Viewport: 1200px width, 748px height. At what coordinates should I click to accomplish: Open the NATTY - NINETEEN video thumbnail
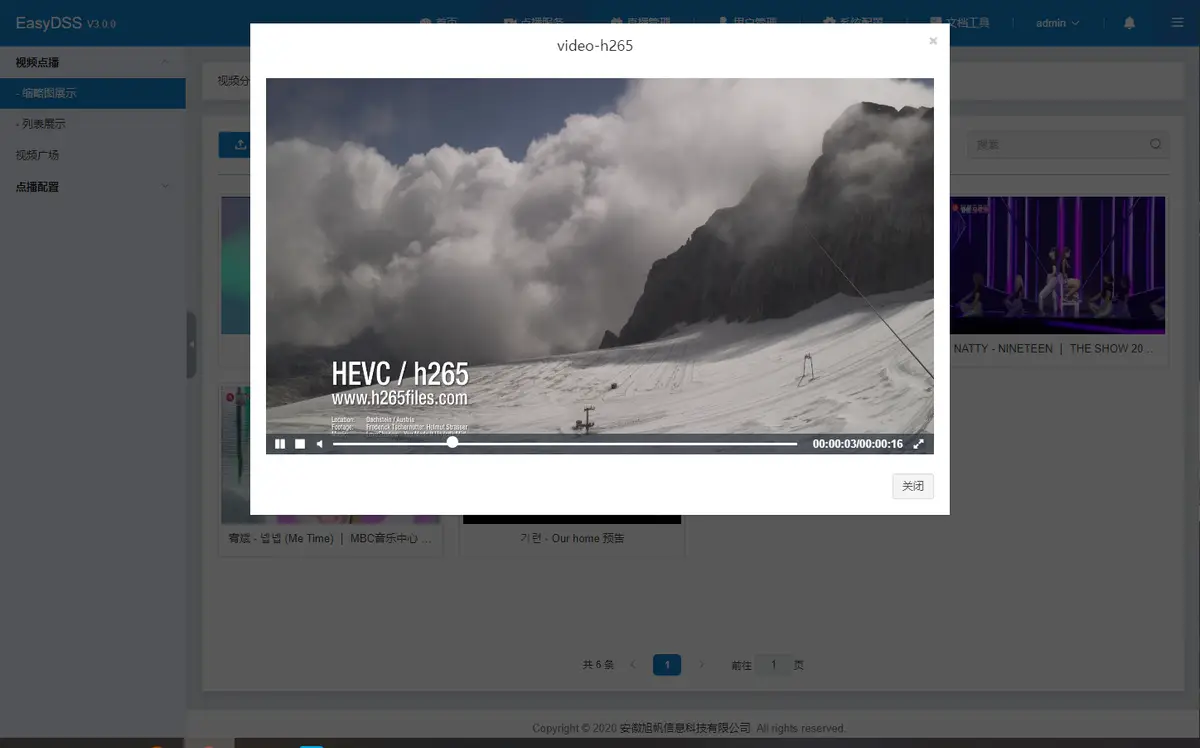pos(1058,265)
